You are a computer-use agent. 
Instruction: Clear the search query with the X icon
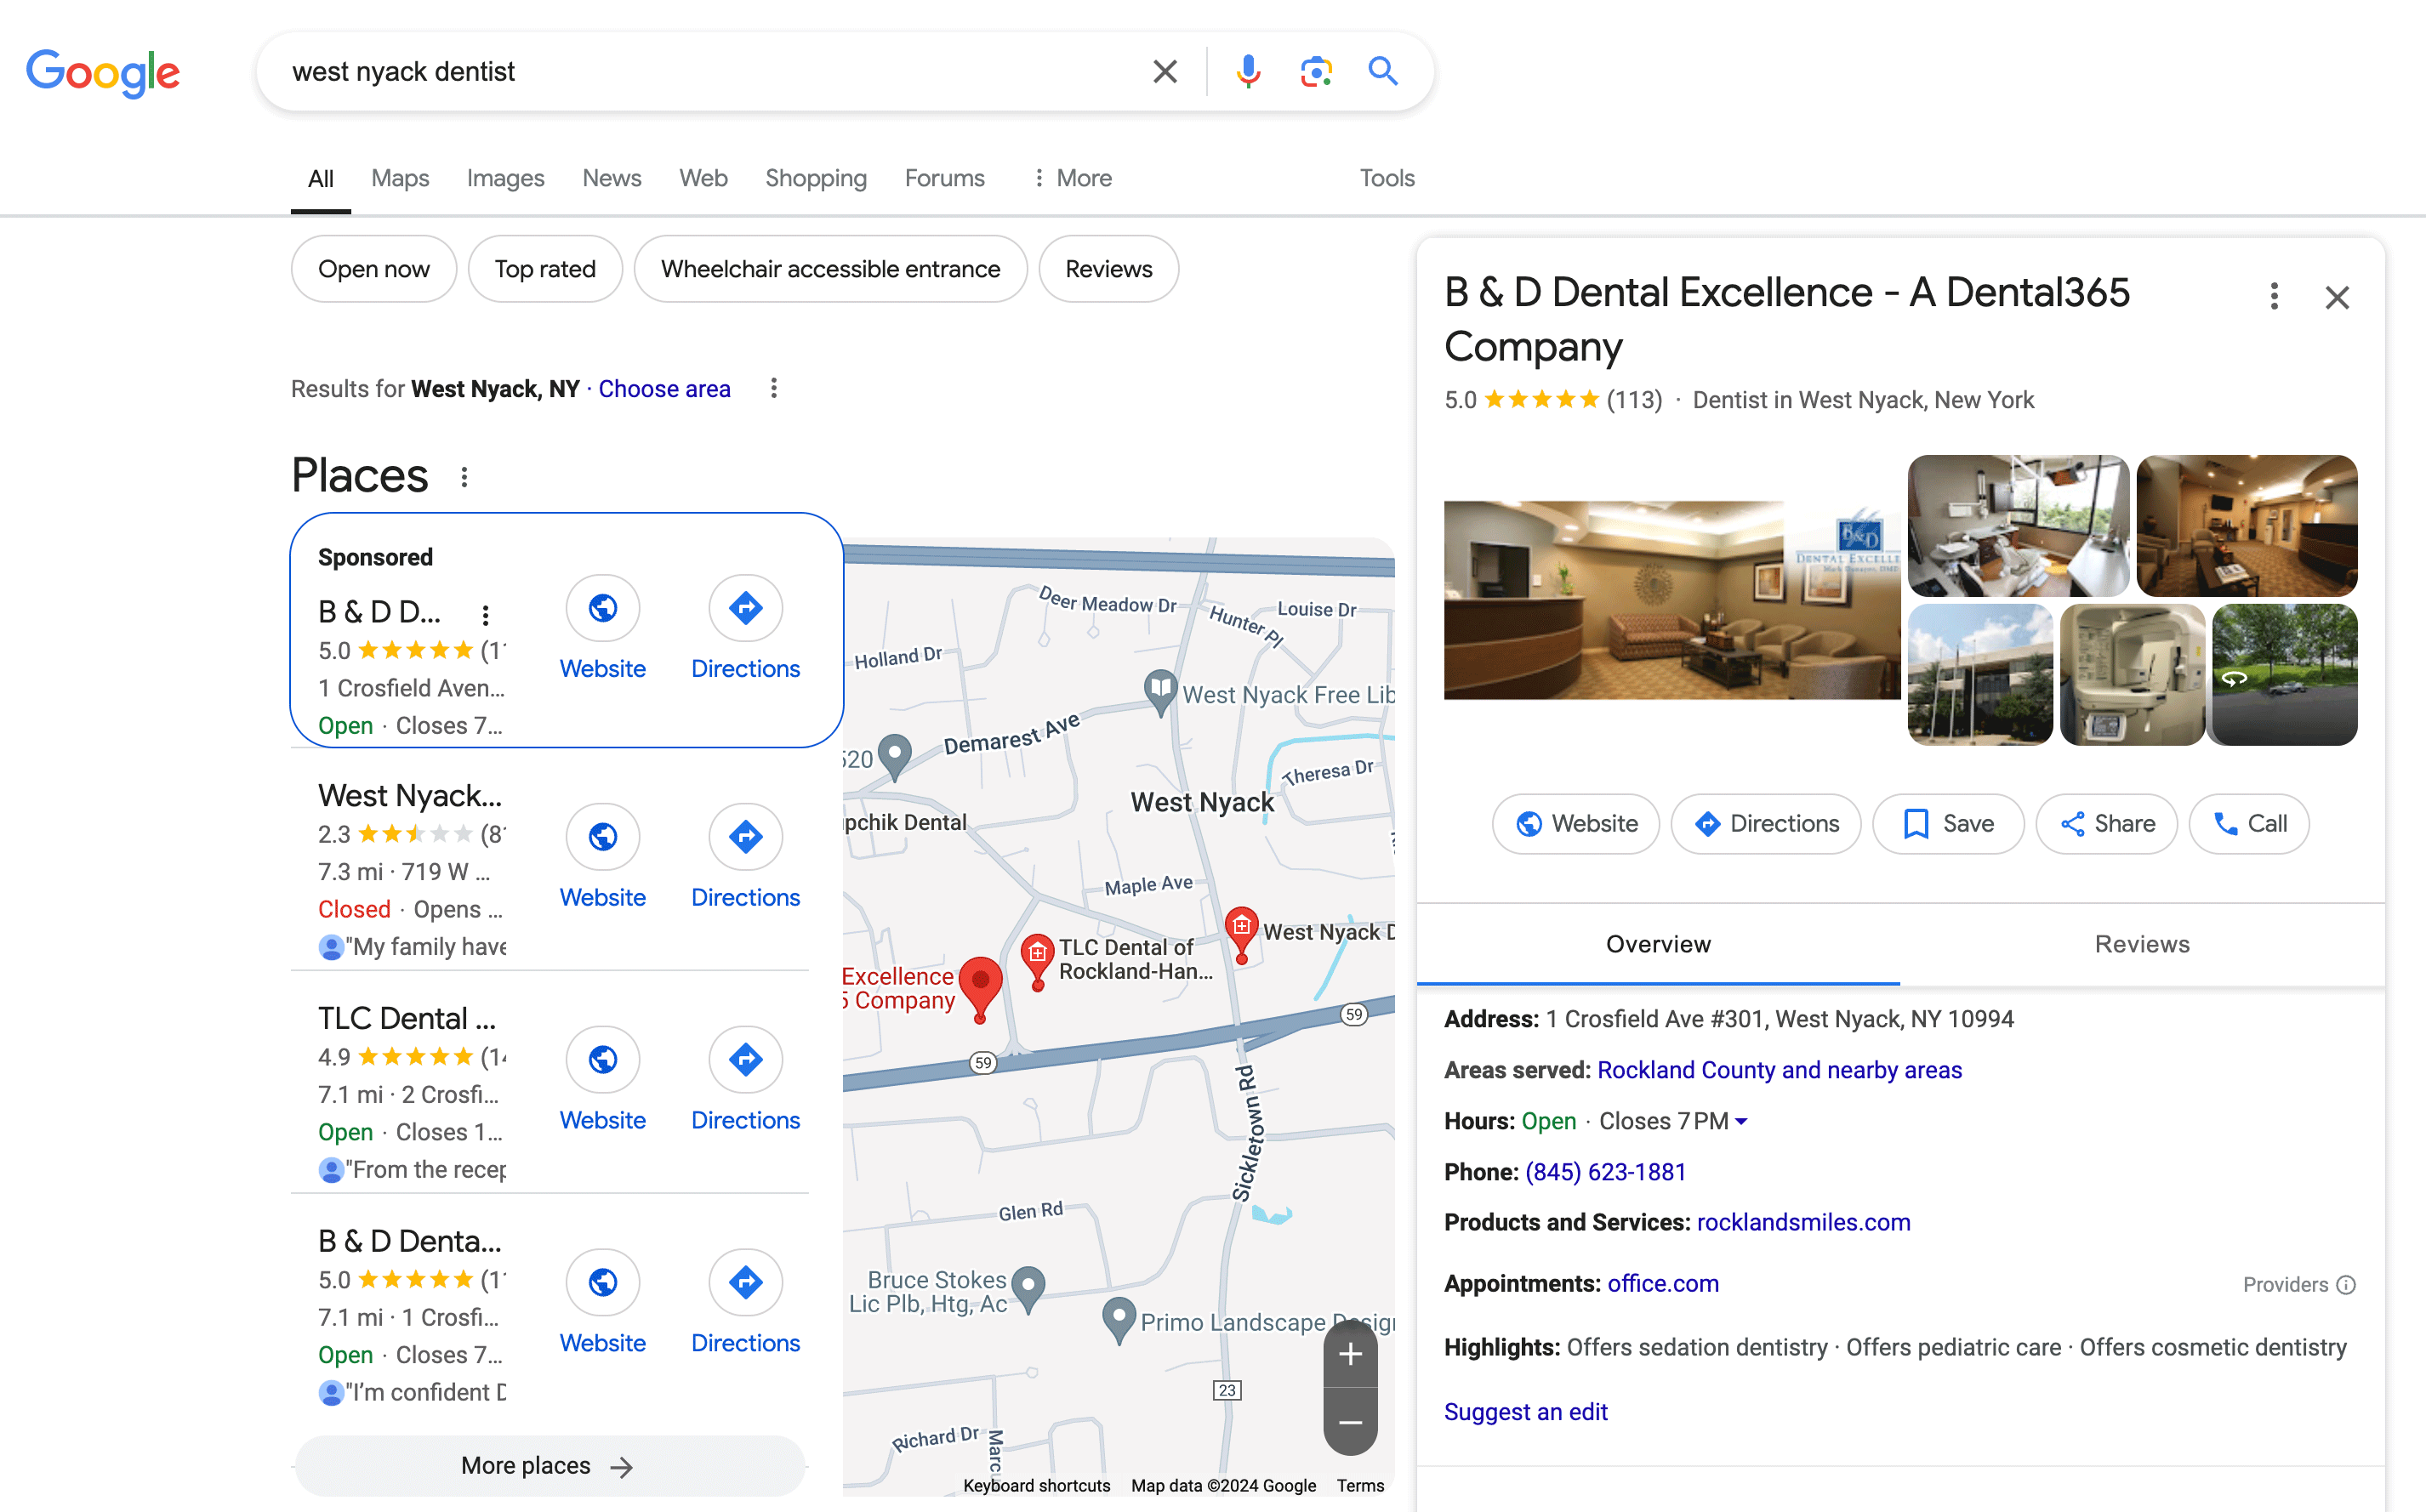(x=1164, y=71)
